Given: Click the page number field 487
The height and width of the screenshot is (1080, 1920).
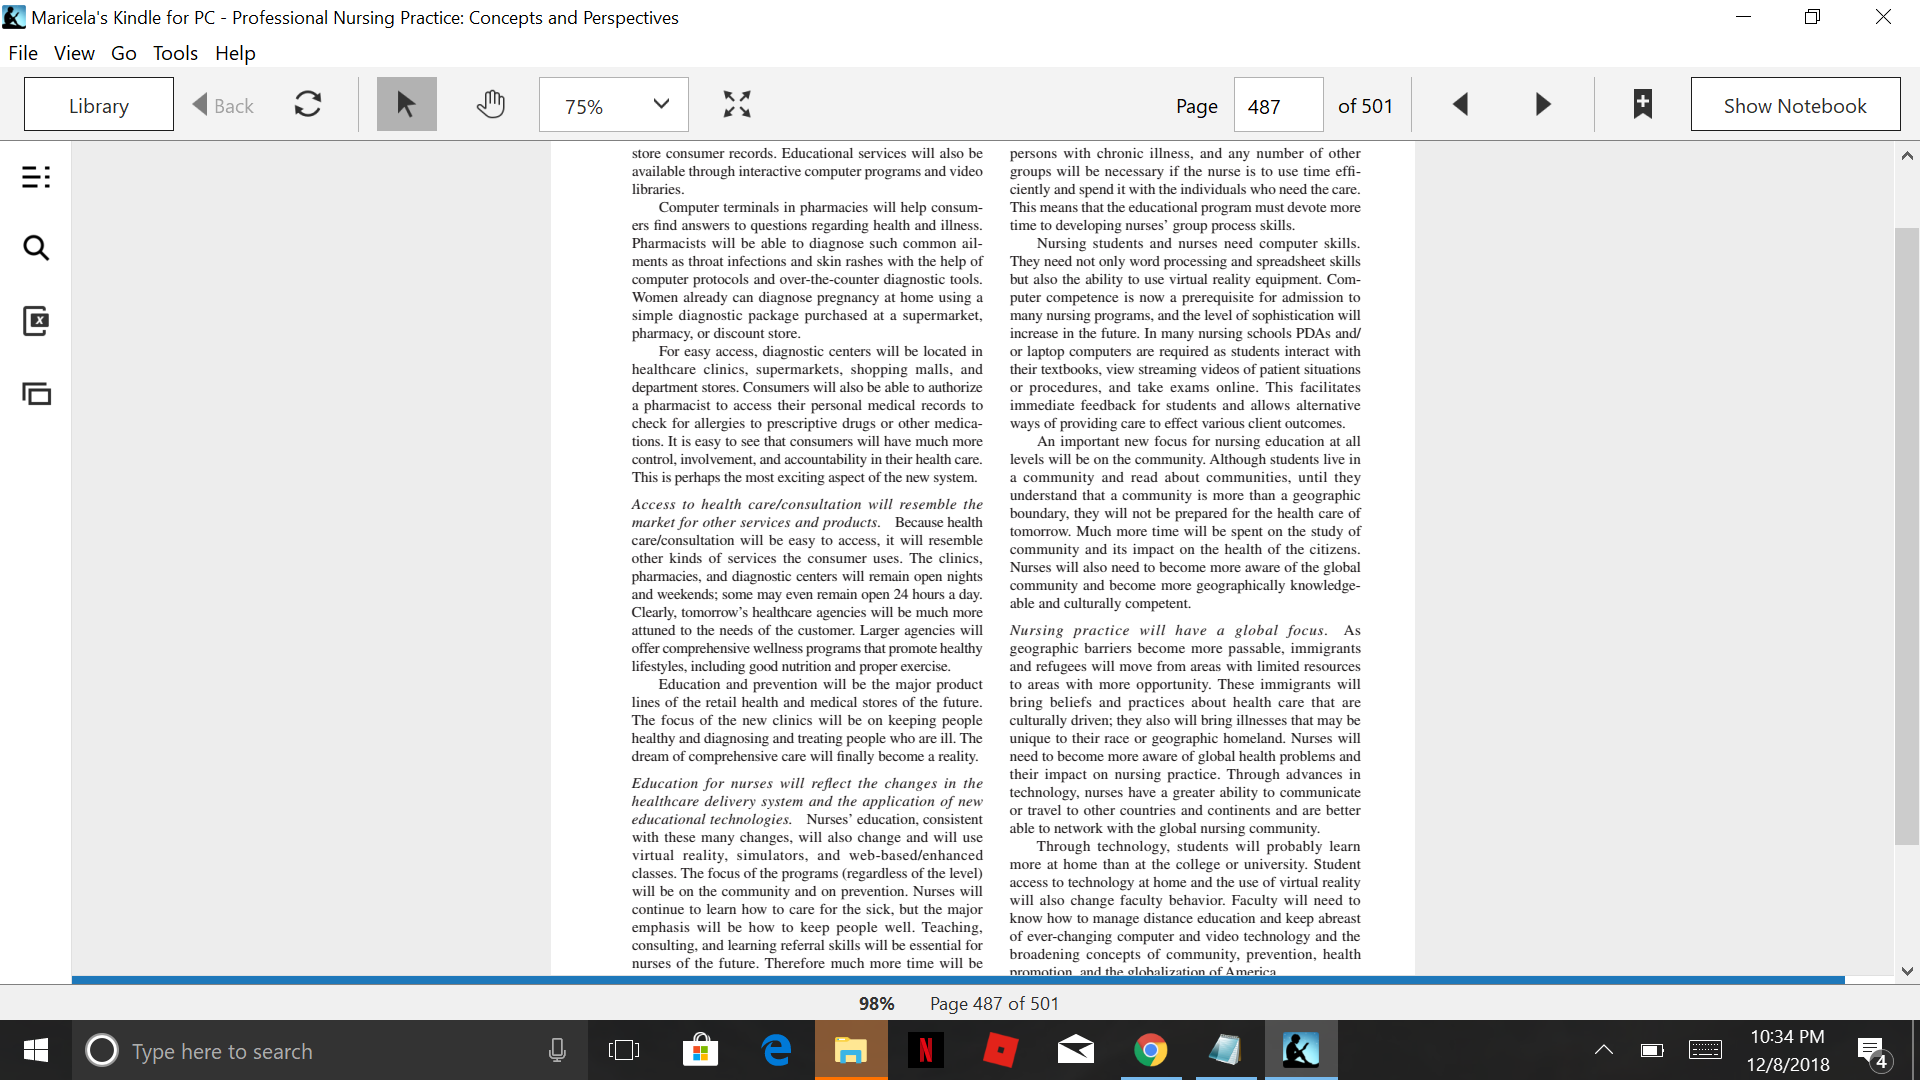Looking at the screenshot, I should 1278,105.
